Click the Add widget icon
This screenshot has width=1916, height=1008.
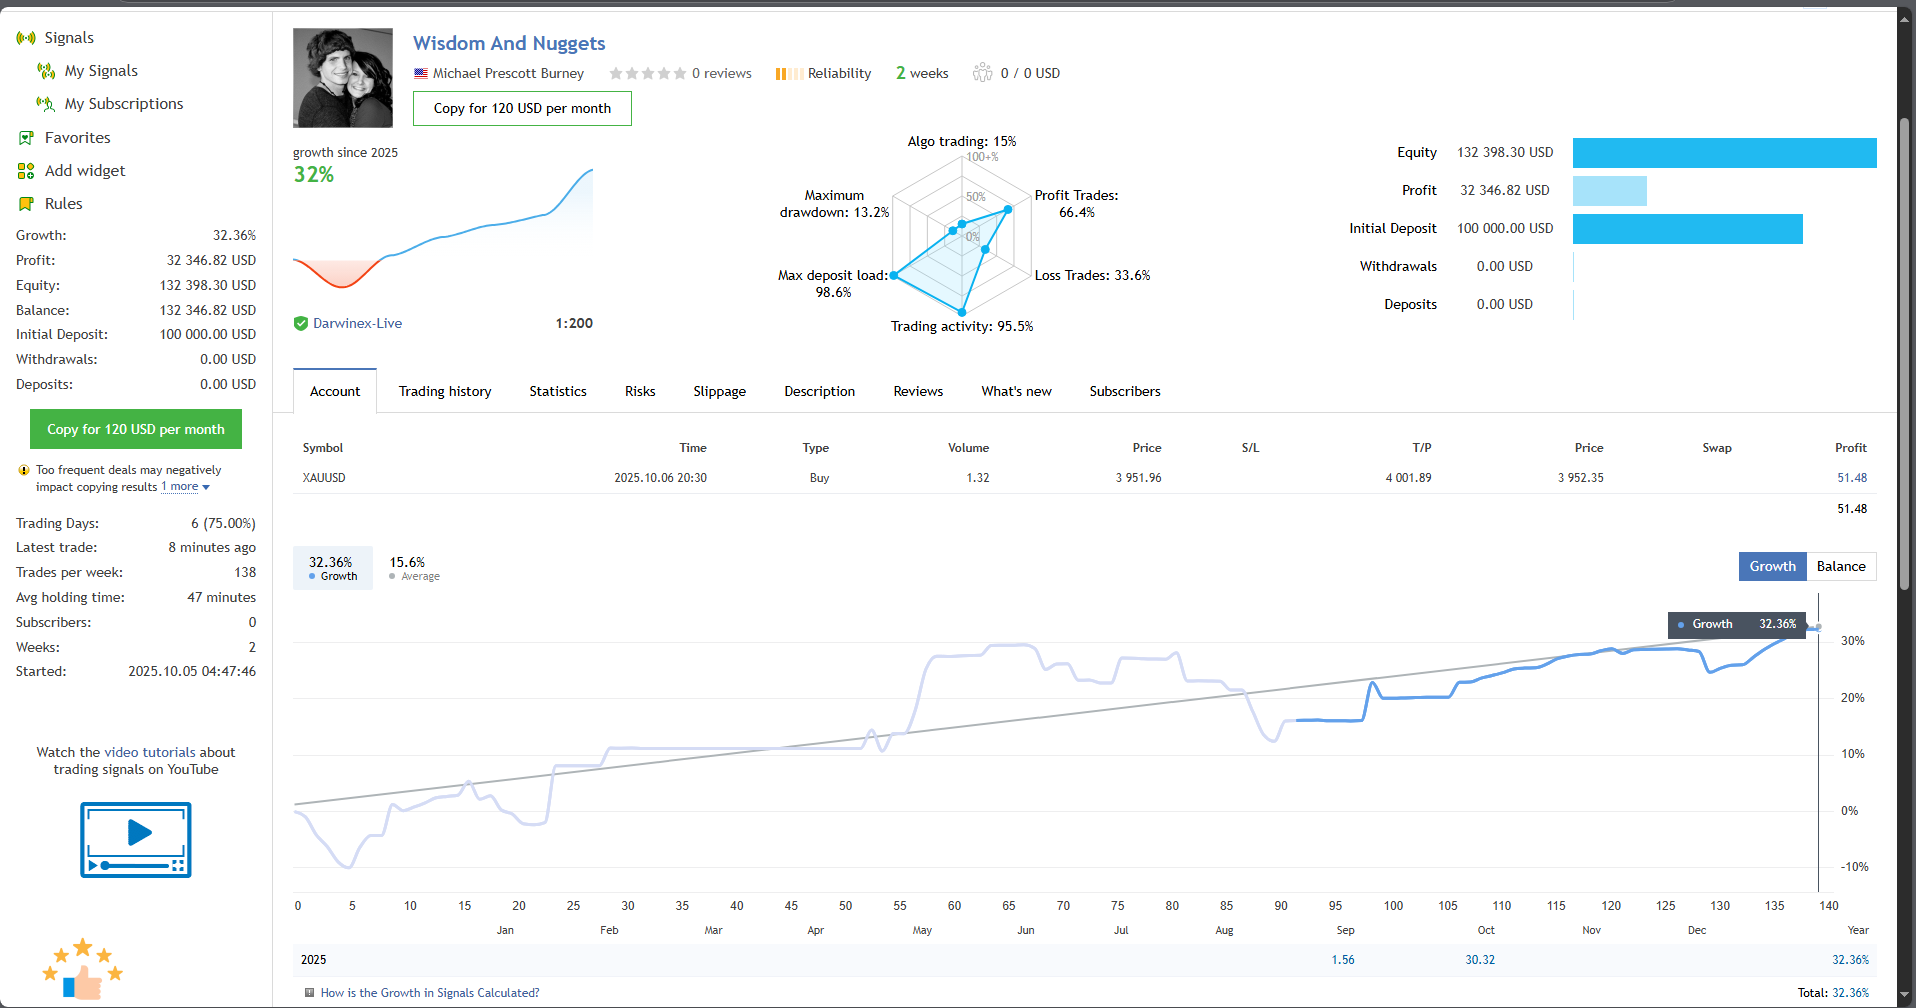[x=26, y=171]
